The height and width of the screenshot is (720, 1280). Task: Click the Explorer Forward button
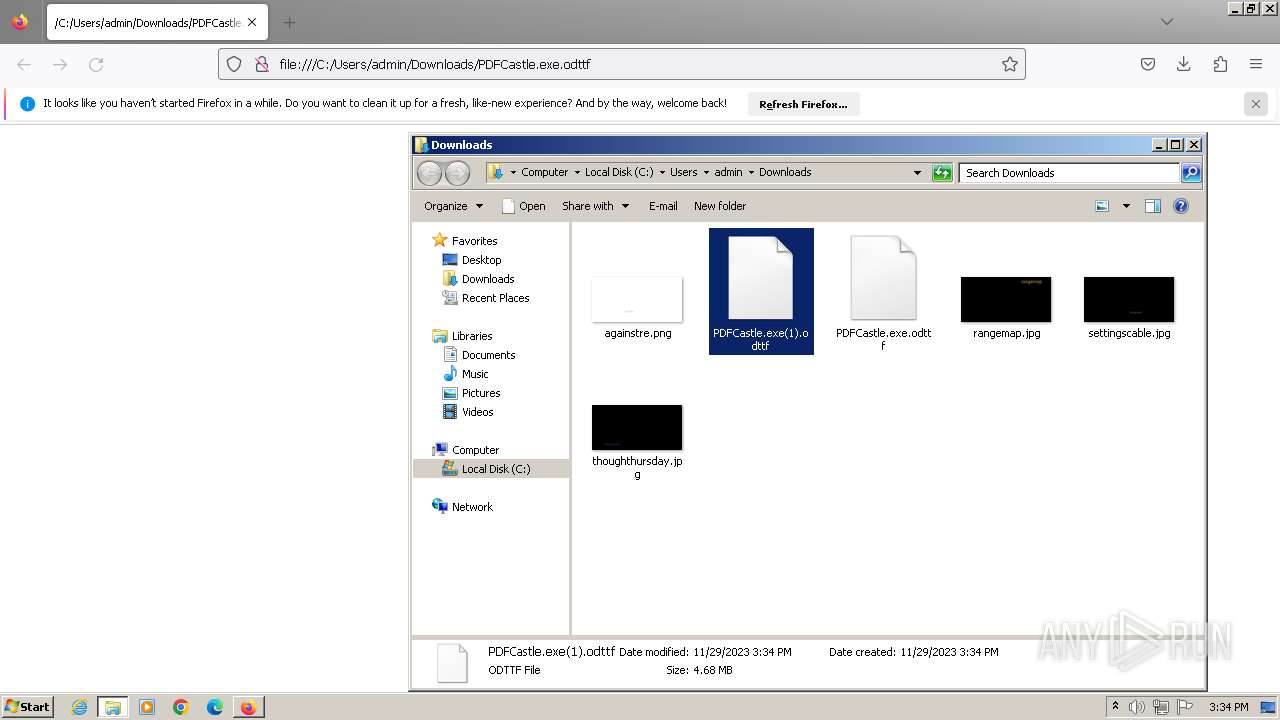pyautogui.click(x=457, y=173)
